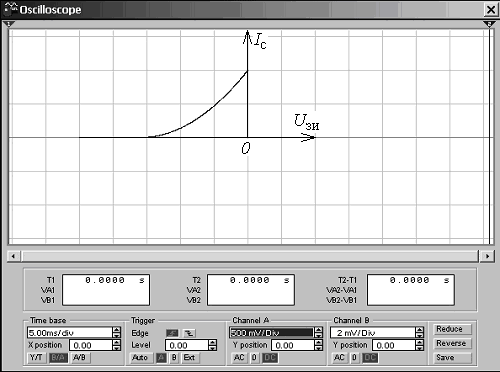Image resolution: width=500 pixels, height=372 pixels.
Task: Click the 2 mV/Div Channel B field
Action: (x=373, y=333)
